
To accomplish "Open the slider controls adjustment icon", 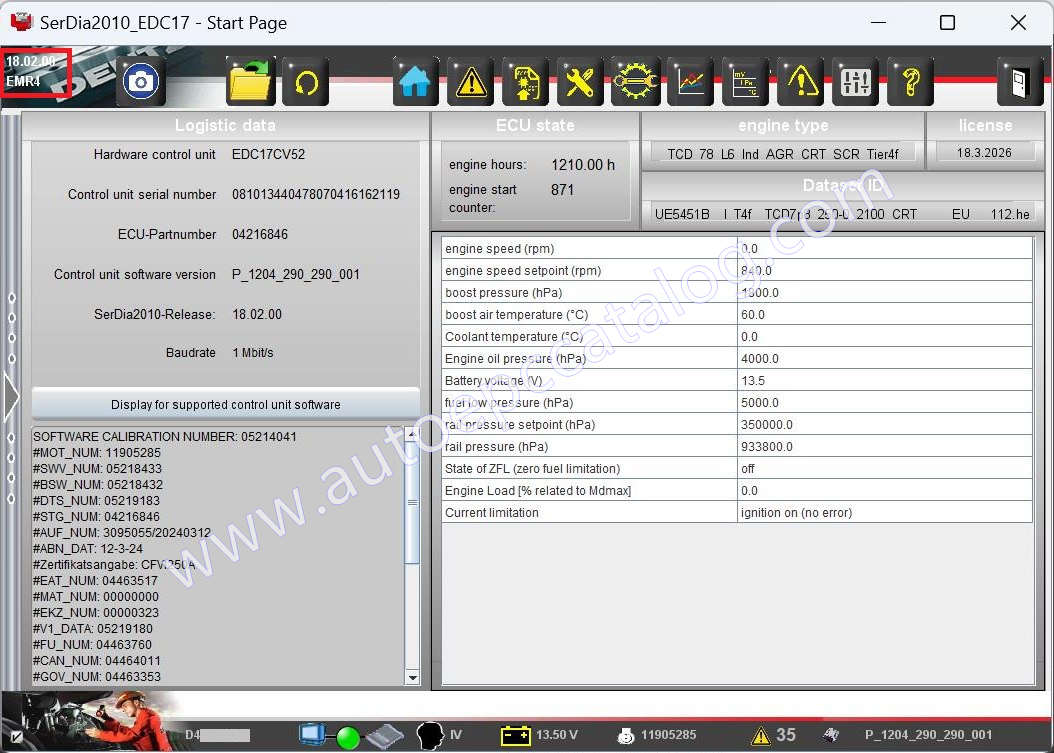I will pyautogui.click(x=855, y=82).
